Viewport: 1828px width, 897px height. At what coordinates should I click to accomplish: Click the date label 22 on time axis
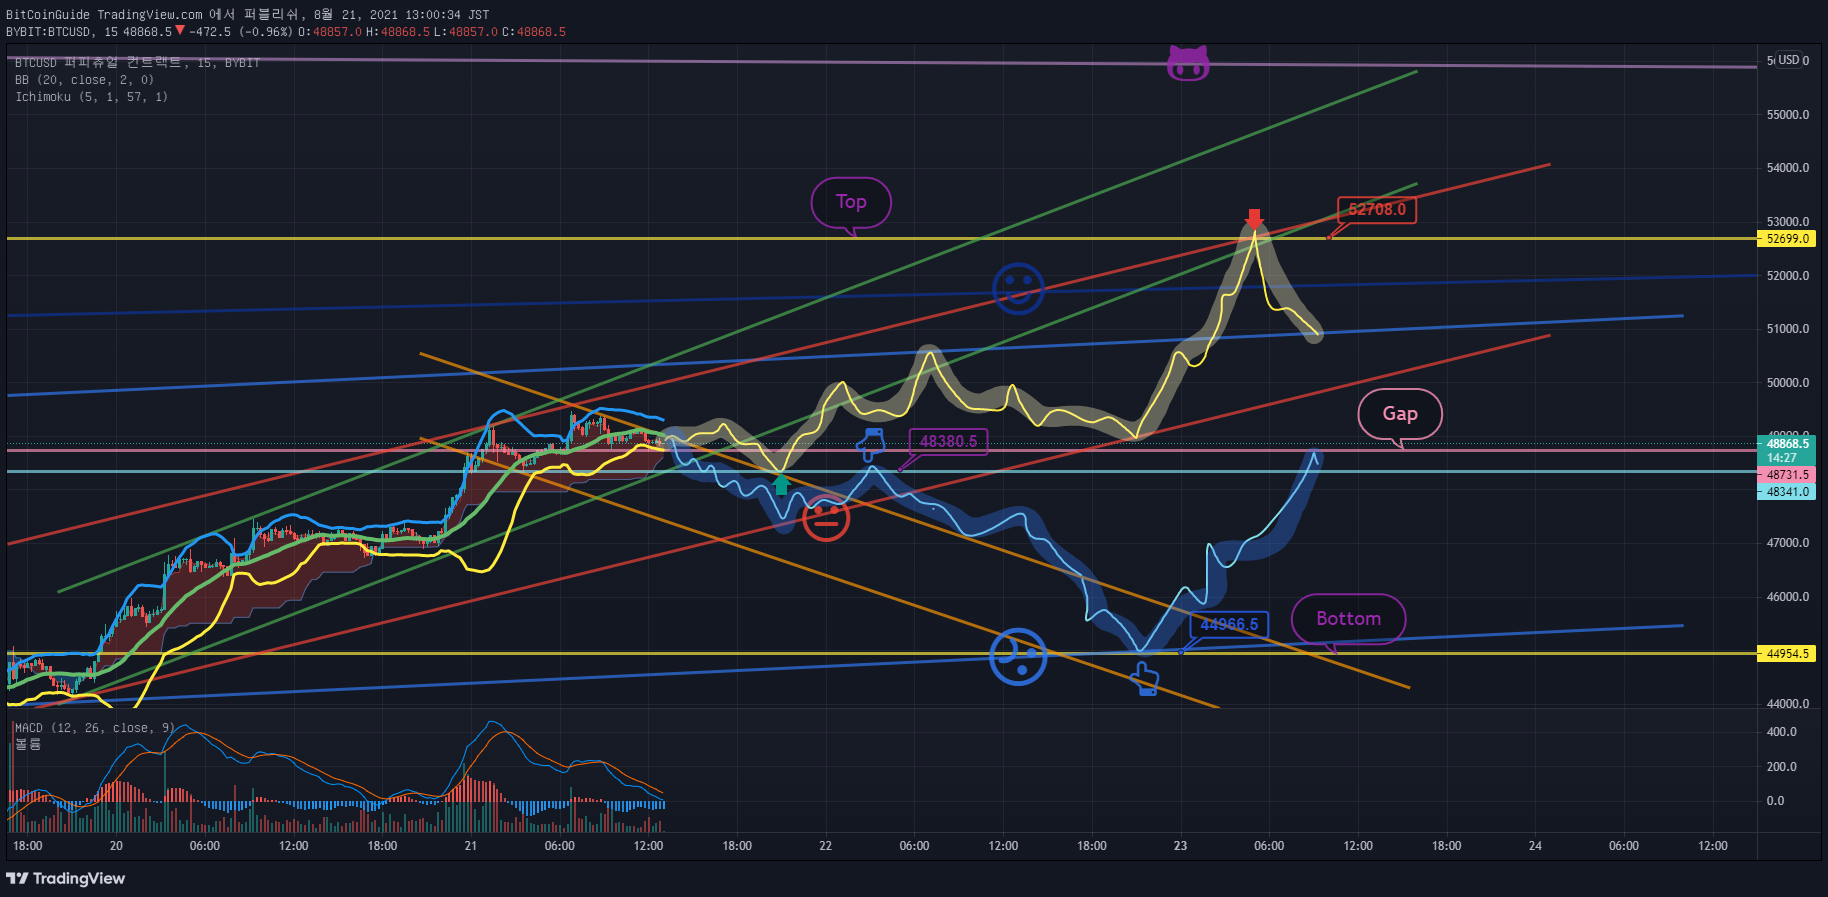(x=826, y=846)
